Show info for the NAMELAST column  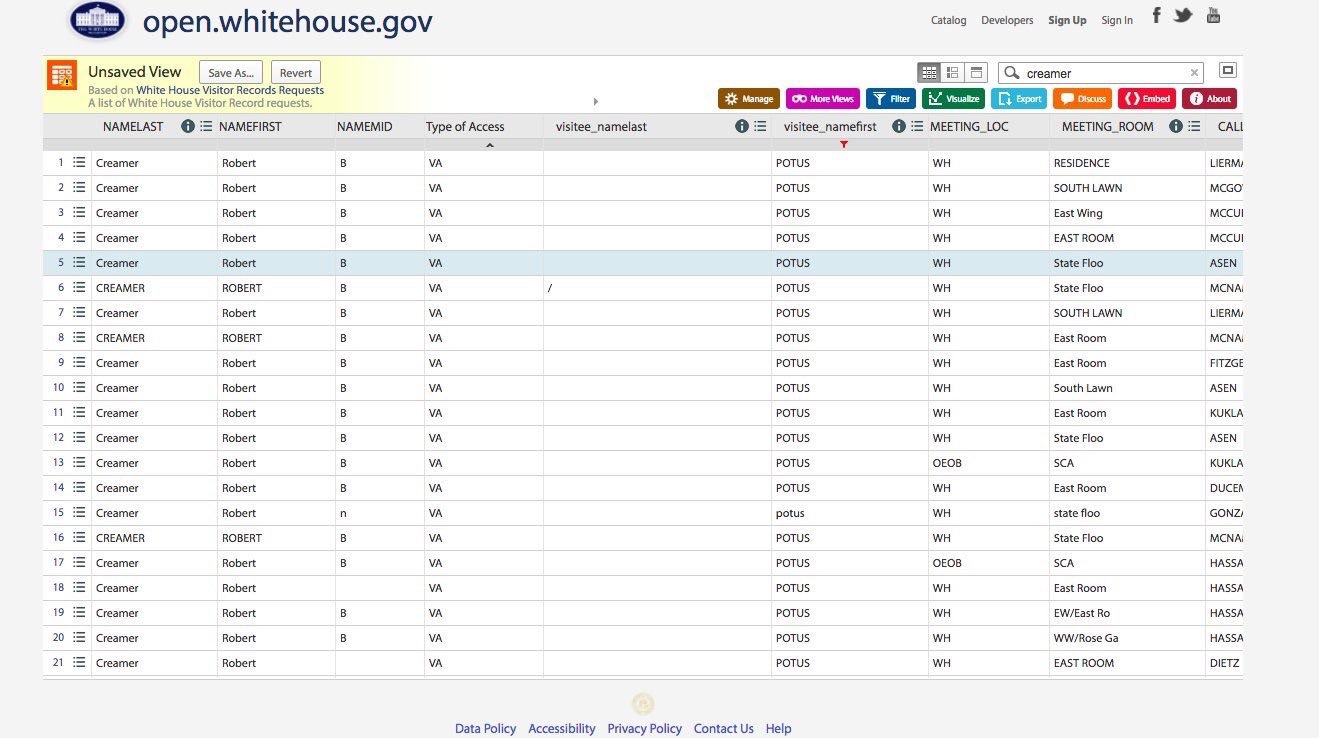(187, 126)
